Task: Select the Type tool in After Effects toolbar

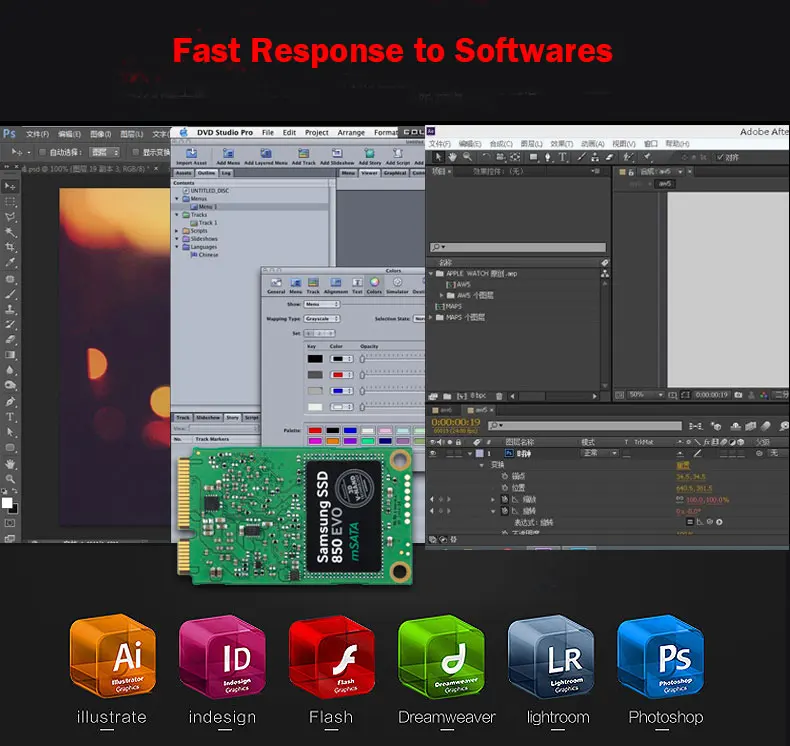Action: [x=562, y=157]
